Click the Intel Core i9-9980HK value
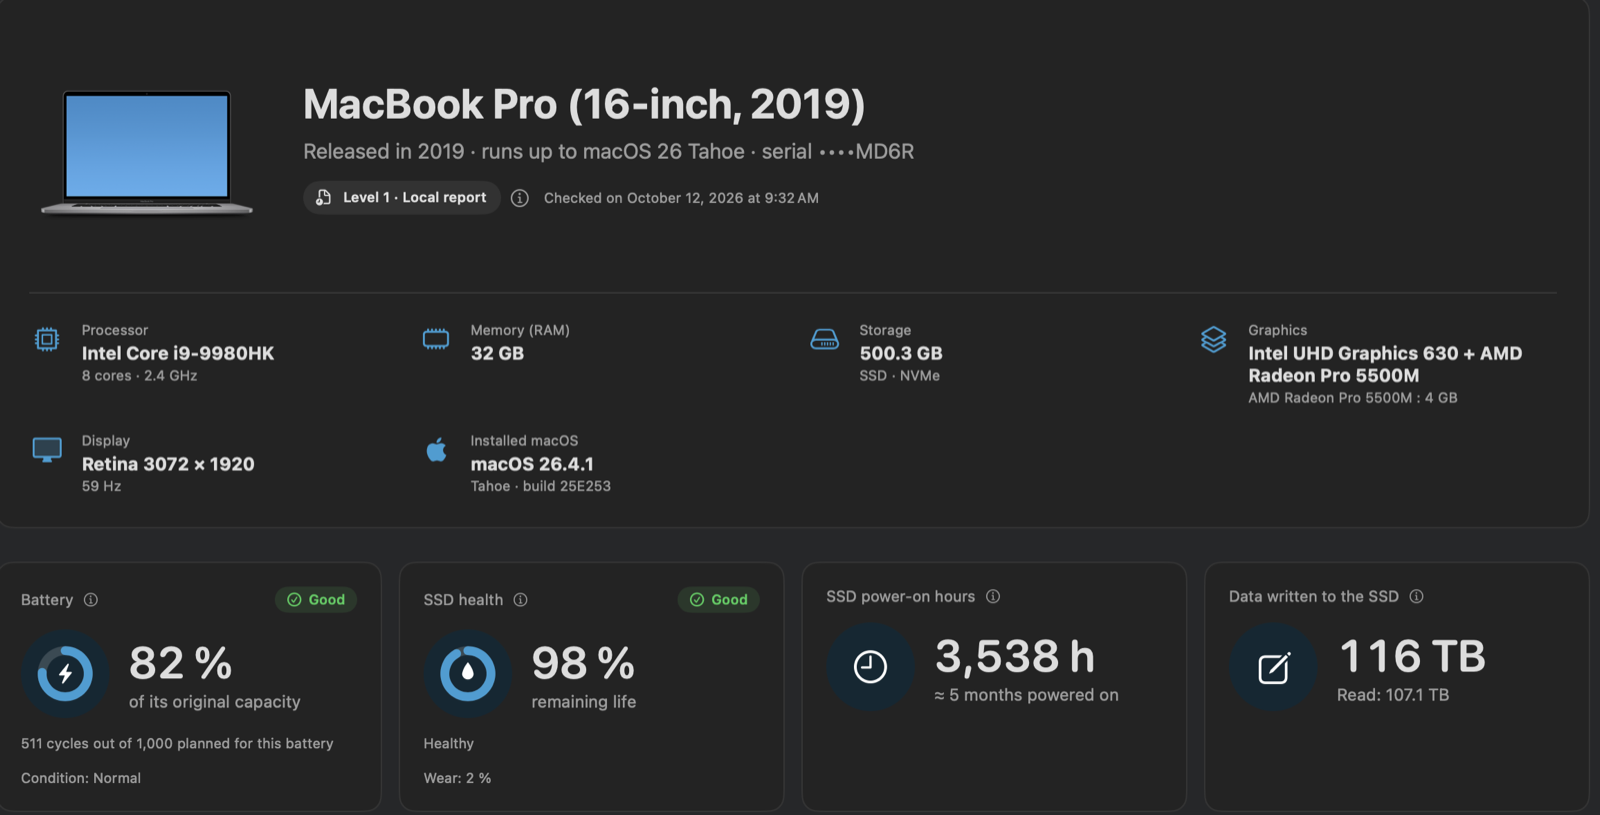The height and width of the screenshot is (815, 1600). (x=178, y=353)
